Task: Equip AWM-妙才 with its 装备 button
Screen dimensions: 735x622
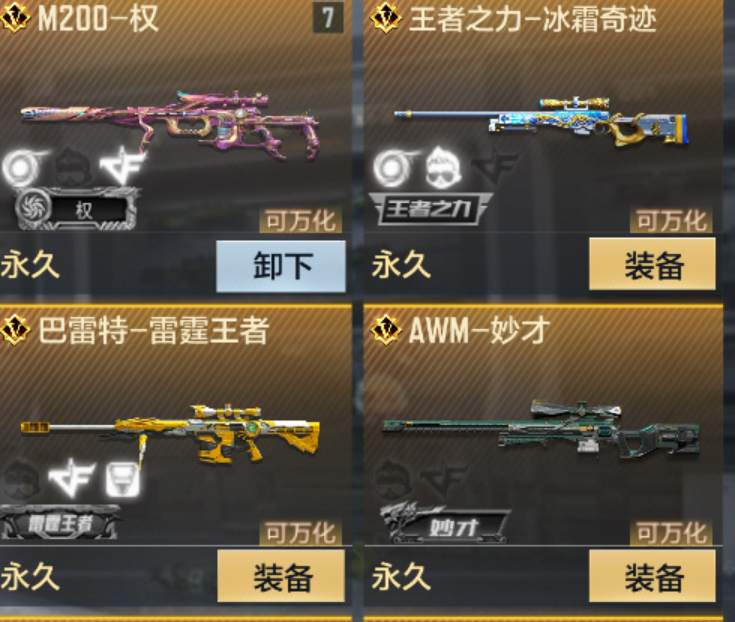Action: coord(652,576)
